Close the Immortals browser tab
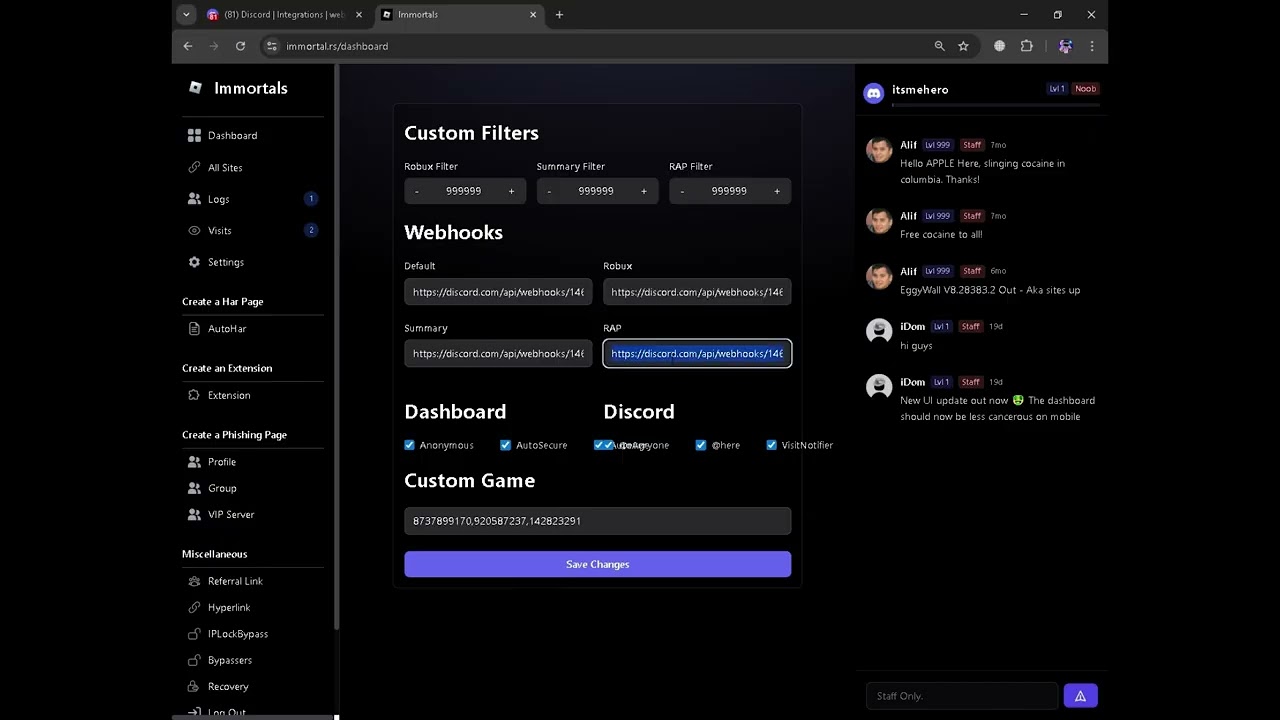The height and width of the screenshot is (720, 1280). [x=533, y=15]
